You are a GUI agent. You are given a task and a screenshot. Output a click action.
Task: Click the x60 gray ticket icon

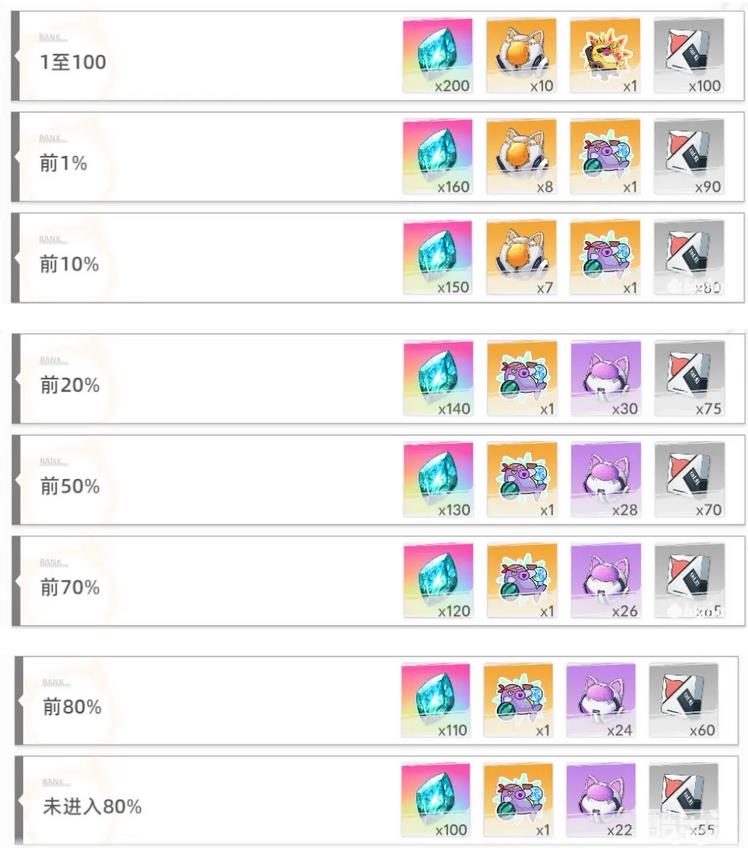point(684,701)
